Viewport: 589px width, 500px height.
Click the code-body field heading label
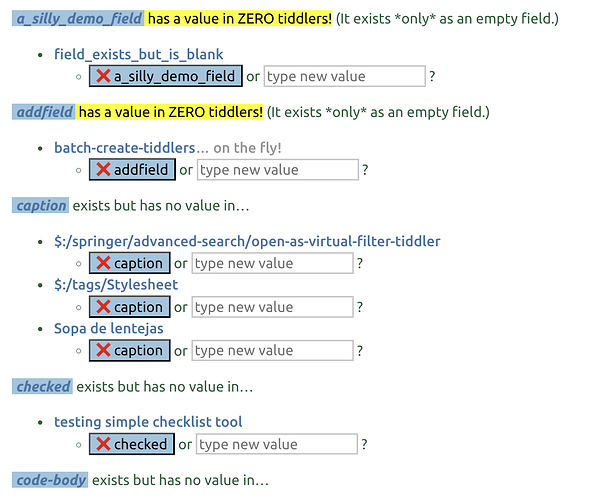click(50, 480)
